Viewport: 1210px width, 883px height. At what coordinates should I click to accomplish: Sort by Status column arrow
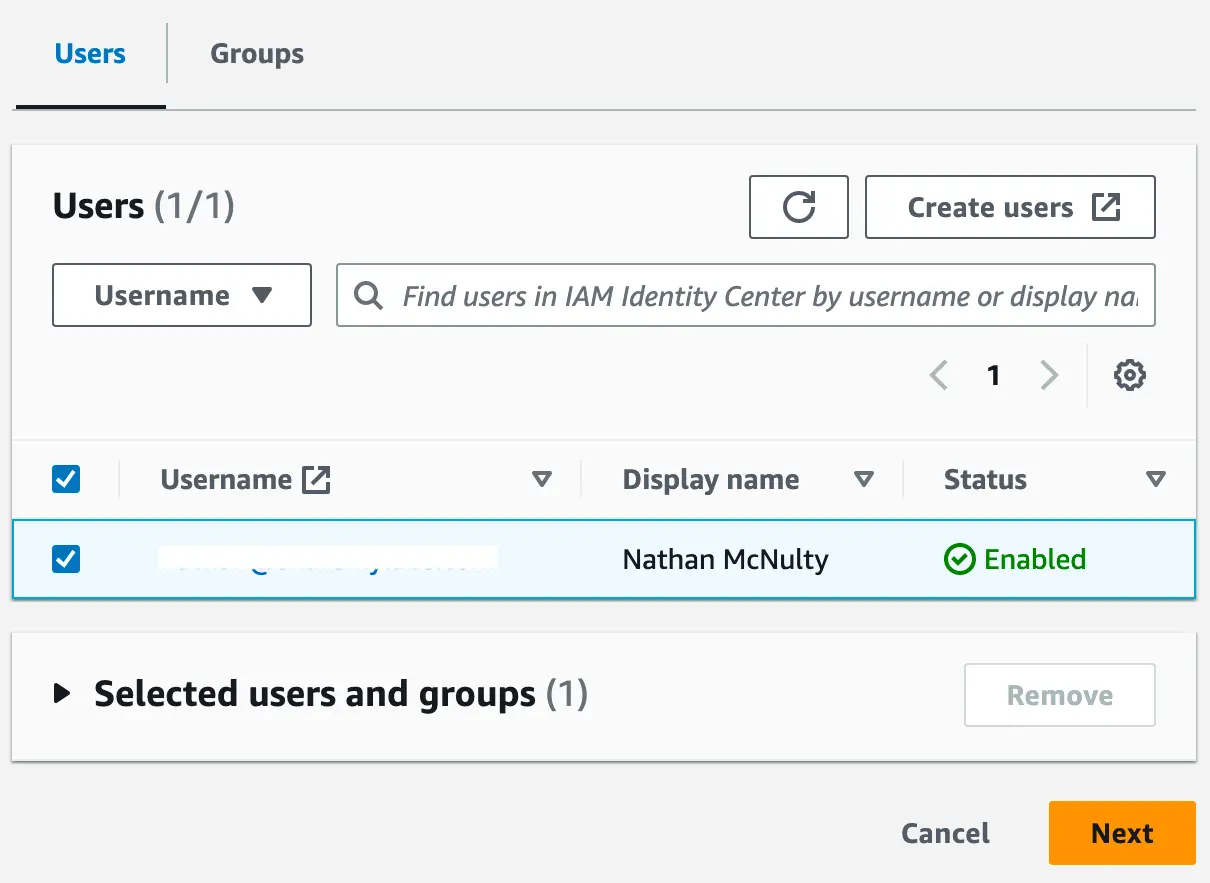(1155, 479)
